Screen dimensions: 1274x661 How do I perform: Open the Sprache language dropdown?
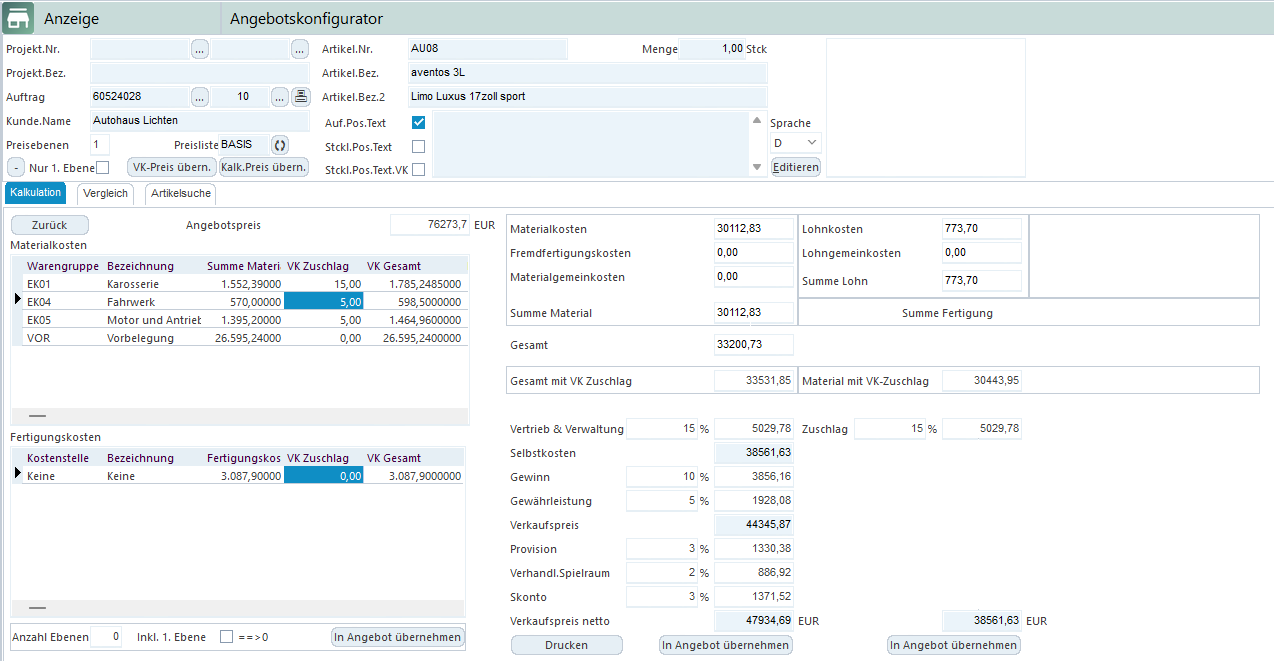tap(796, 143)
